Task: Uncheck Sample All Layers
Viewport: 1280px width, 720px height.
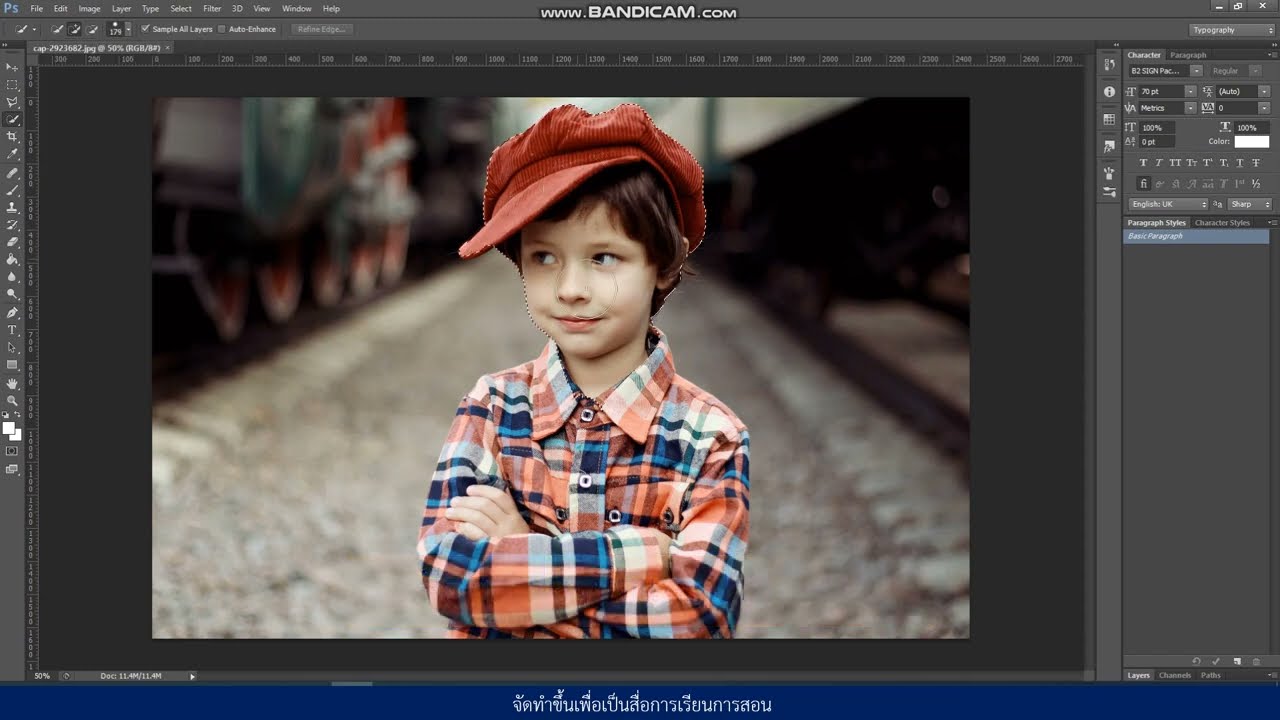Action: click(145, 29)
